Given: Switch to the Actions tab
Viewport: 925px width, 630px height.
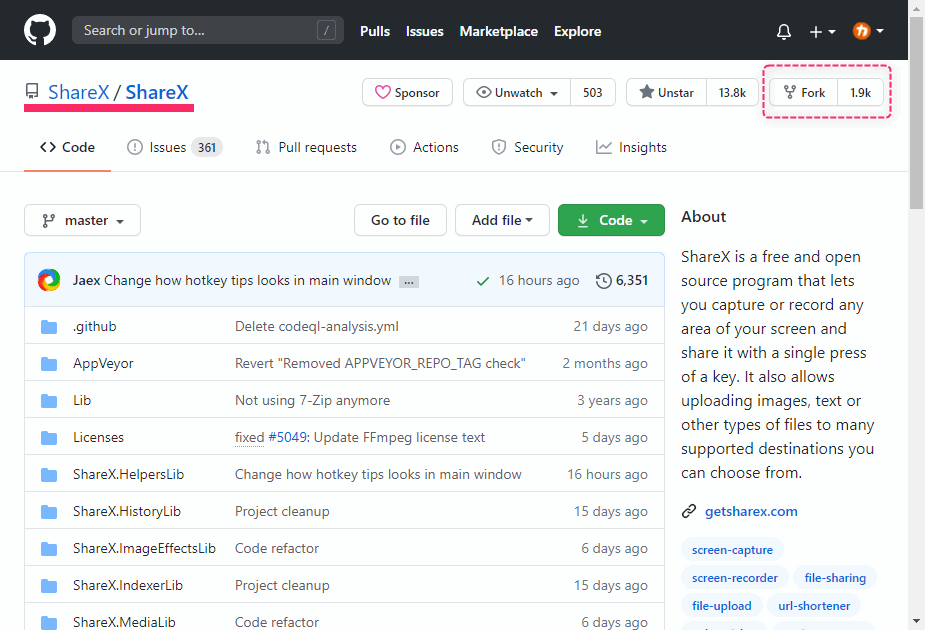Looking at the screenshot, I should pyautogui.click(x=424, y=147).
